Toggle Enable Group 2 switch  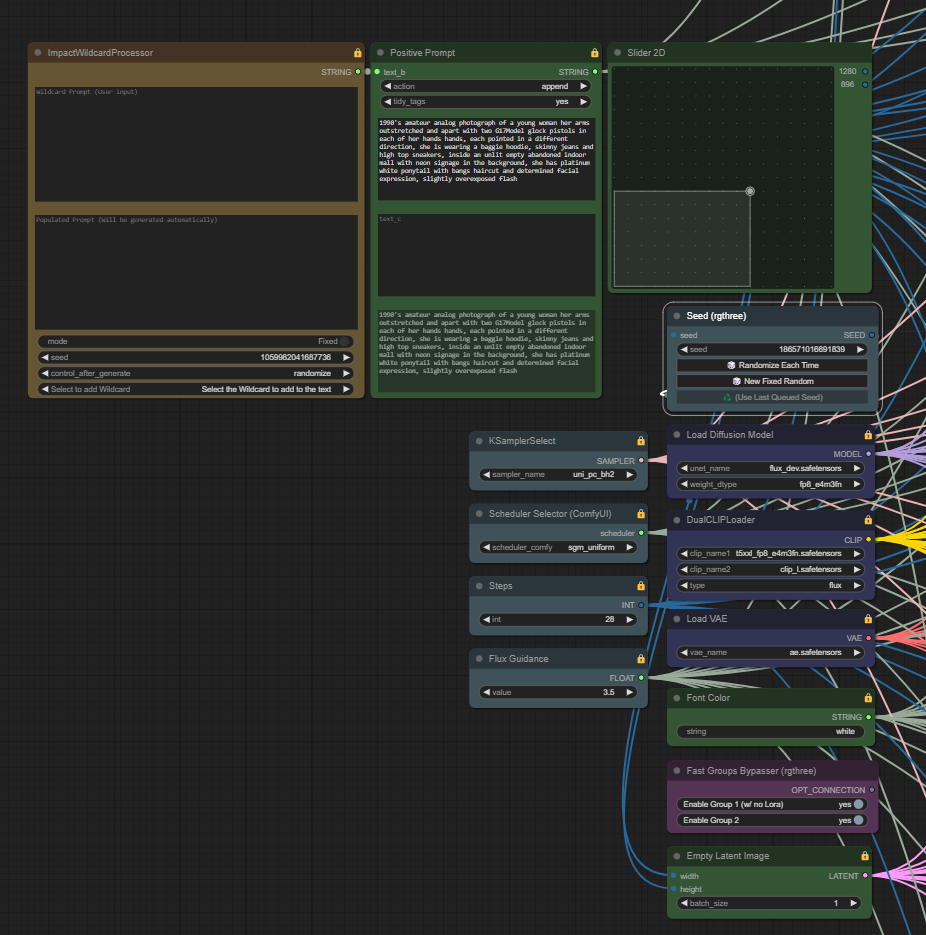point(858,820)
